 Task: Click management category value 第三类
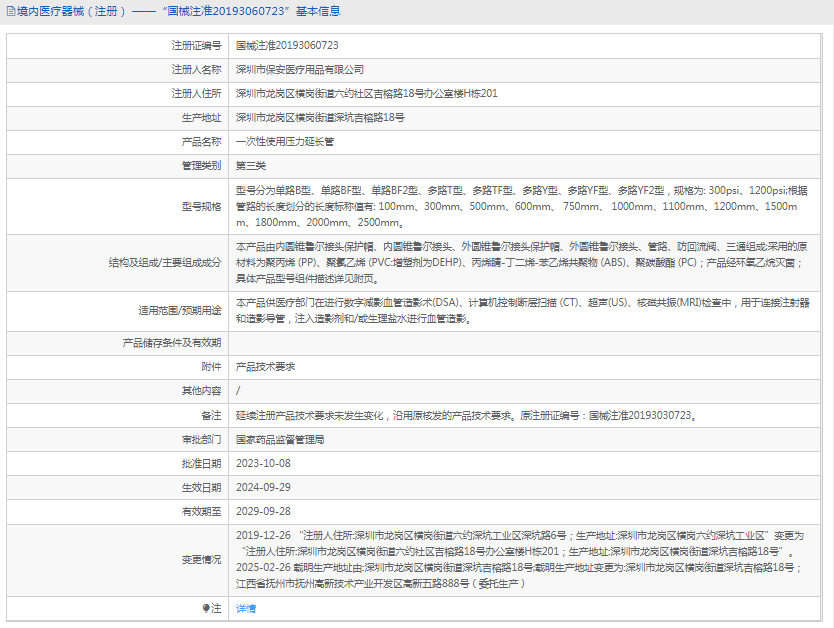pos(251,166)
